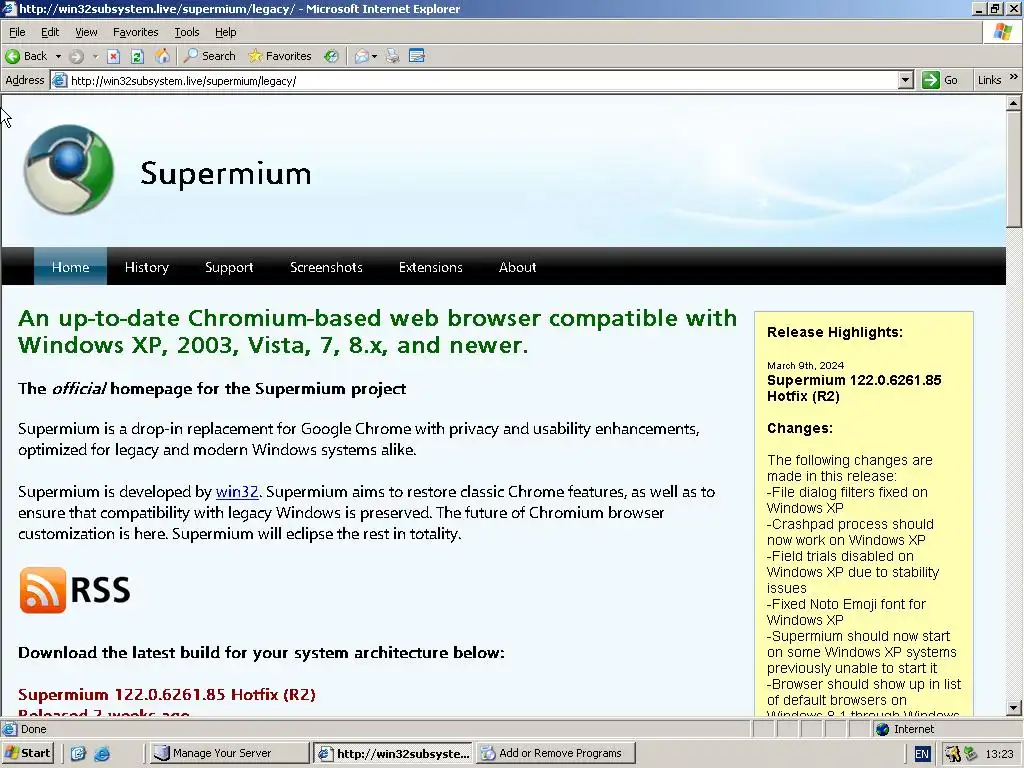Image resolution: width=1024 pixels, height=768 pixels.
Task: Open the Favorites menu in menu bar
Action: [x=135, y=32]
